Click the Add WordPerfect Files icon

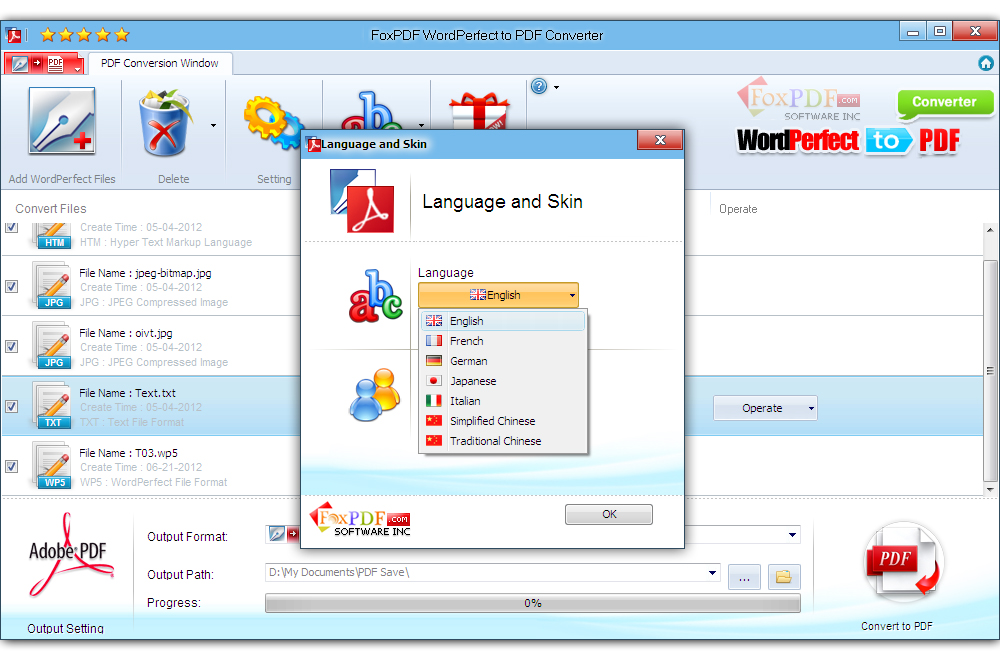coord(62,121)
